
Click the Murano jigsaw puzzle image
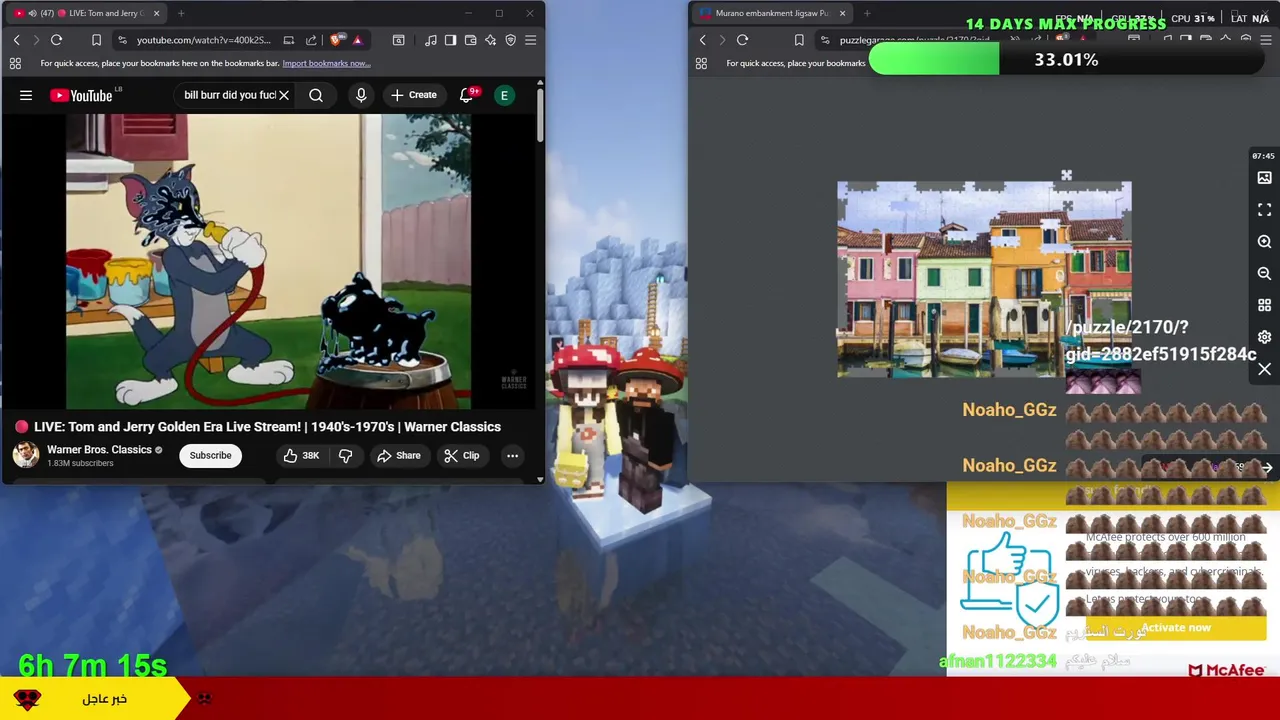(x=984, y=279)
